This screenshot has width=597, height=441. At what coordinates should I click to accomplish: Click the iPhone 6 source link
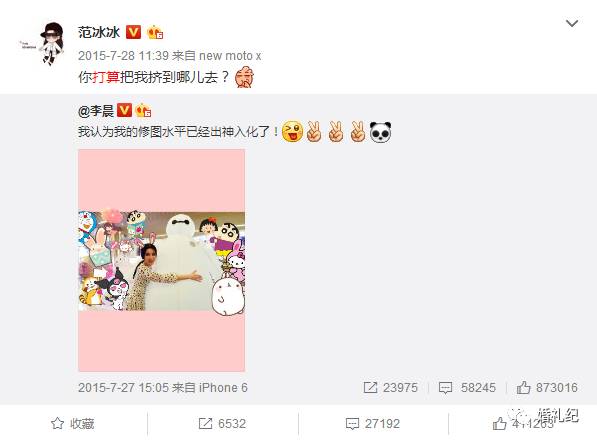223,388
